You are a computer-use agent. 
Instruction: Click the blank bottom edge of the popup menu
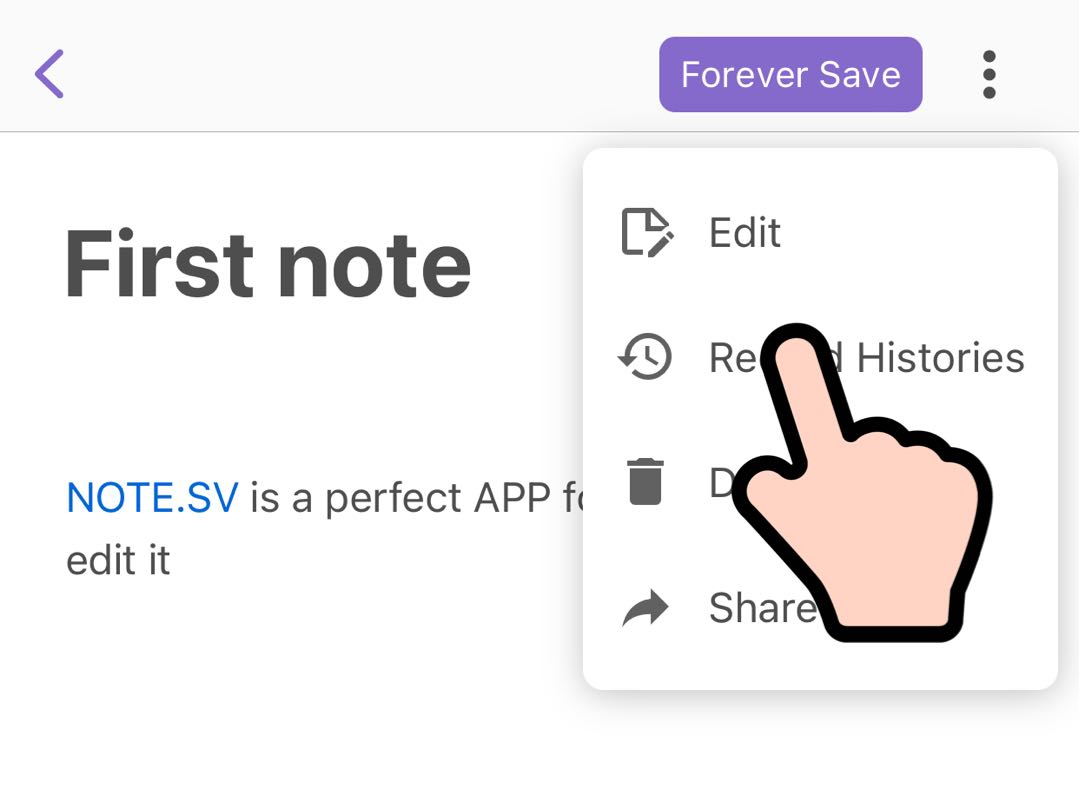(820, 668)
